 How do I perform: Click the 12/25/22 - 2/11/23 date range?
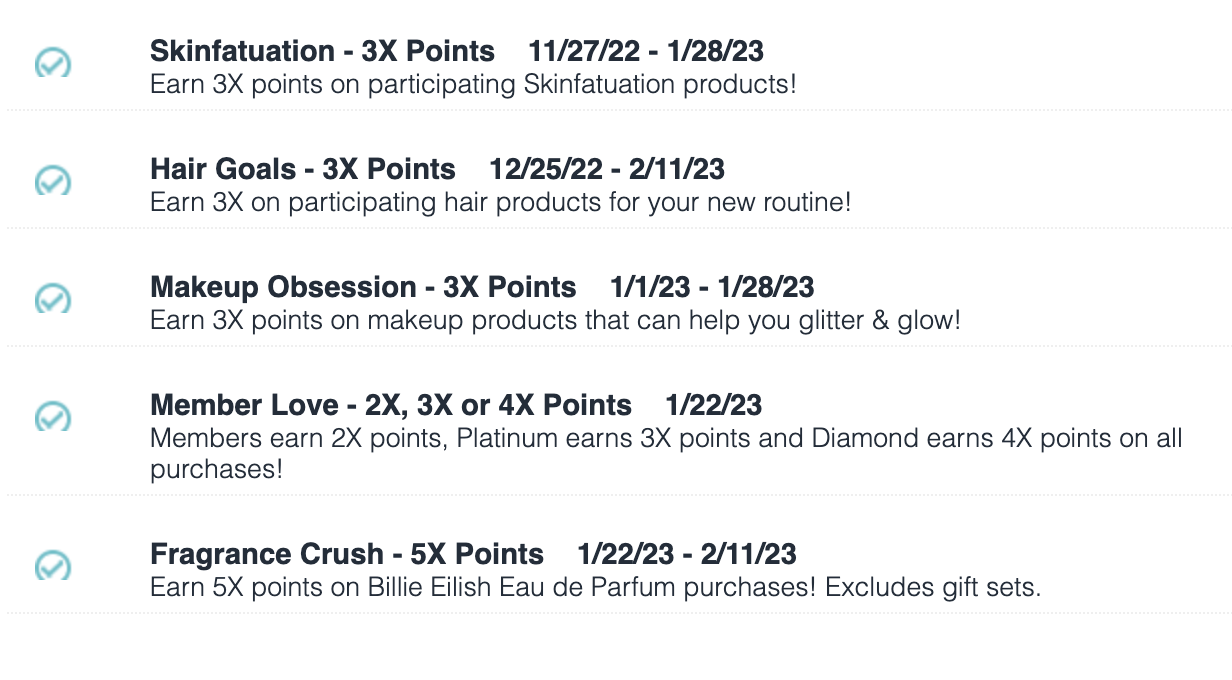point(607,169)
